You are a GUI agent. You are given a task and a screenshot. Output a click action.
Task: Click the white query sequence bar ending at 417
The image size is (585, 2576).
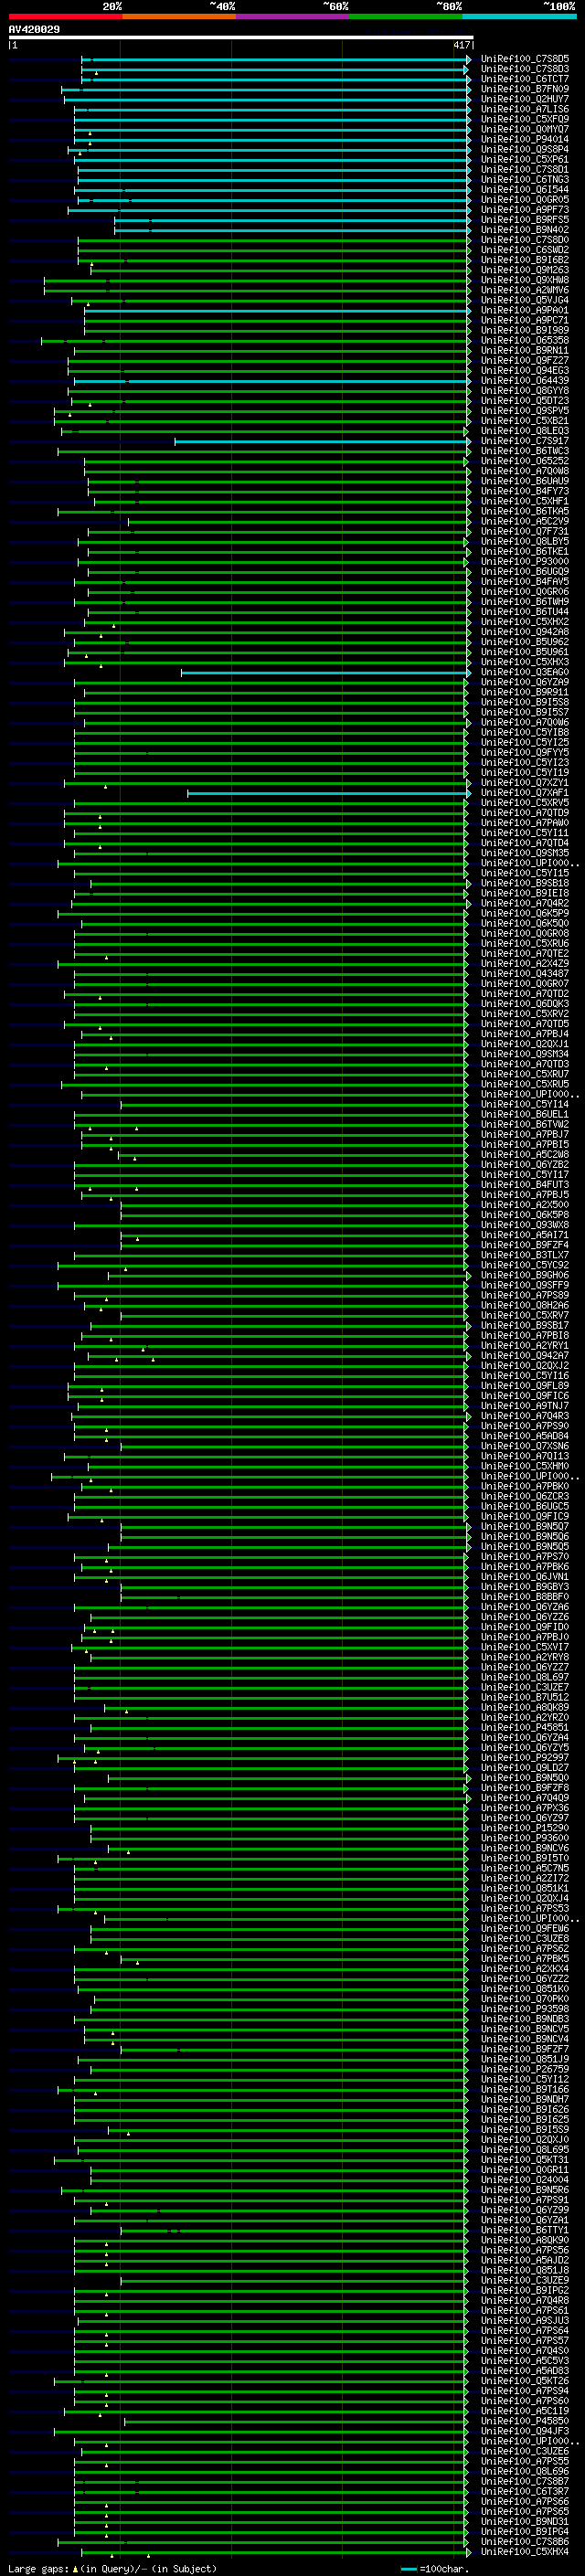[x=240, y=38]
